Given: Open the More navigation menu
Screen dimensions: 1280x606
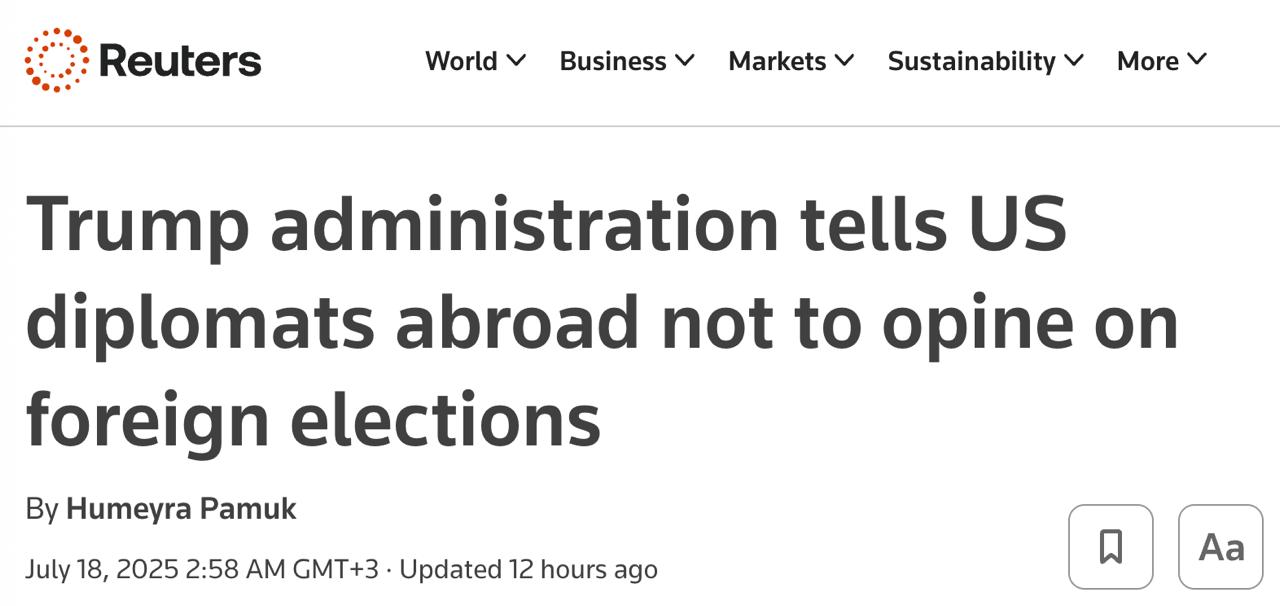Looking at the screenshot, I should coord(1147,61).
